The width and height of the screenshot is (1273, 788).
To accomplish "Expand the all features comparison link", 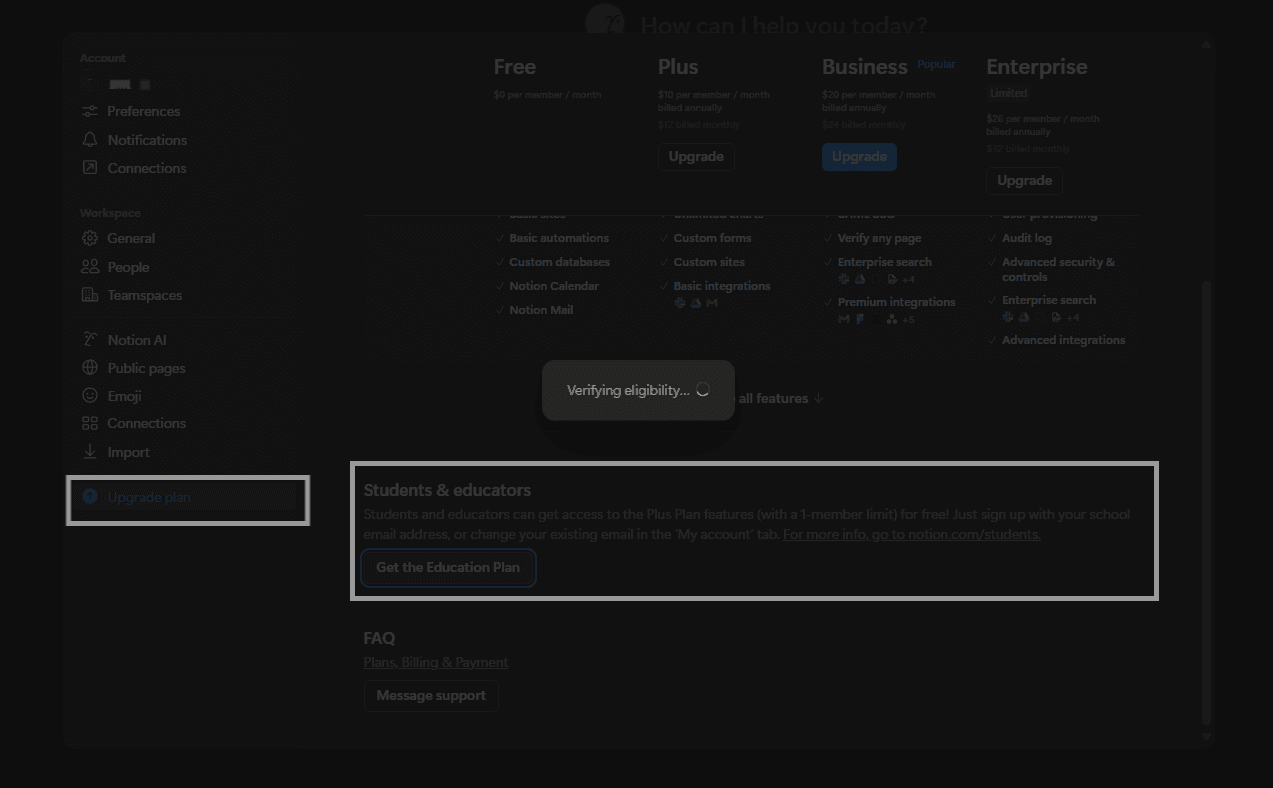I will pos(780,398).
